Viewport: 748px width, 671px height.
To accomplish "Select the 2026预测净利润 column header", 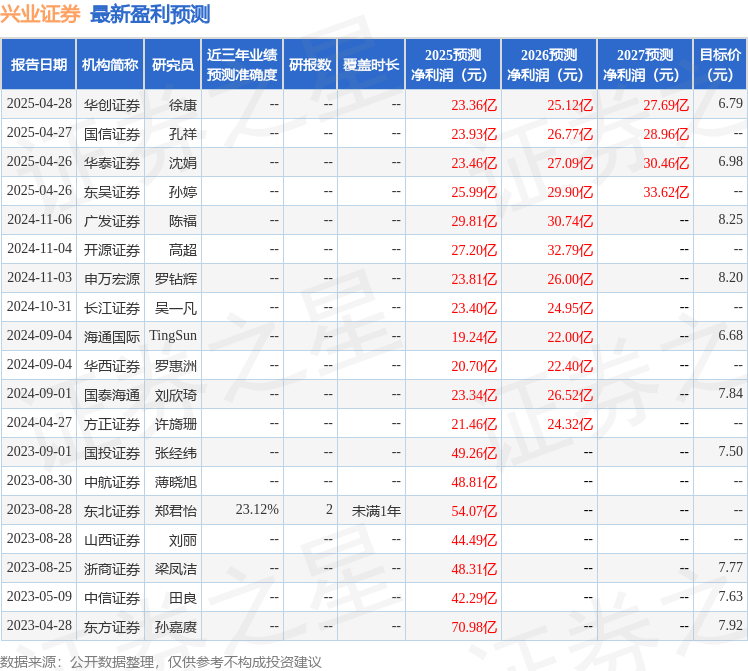I will pyautogui.click(x=549, y=64).
